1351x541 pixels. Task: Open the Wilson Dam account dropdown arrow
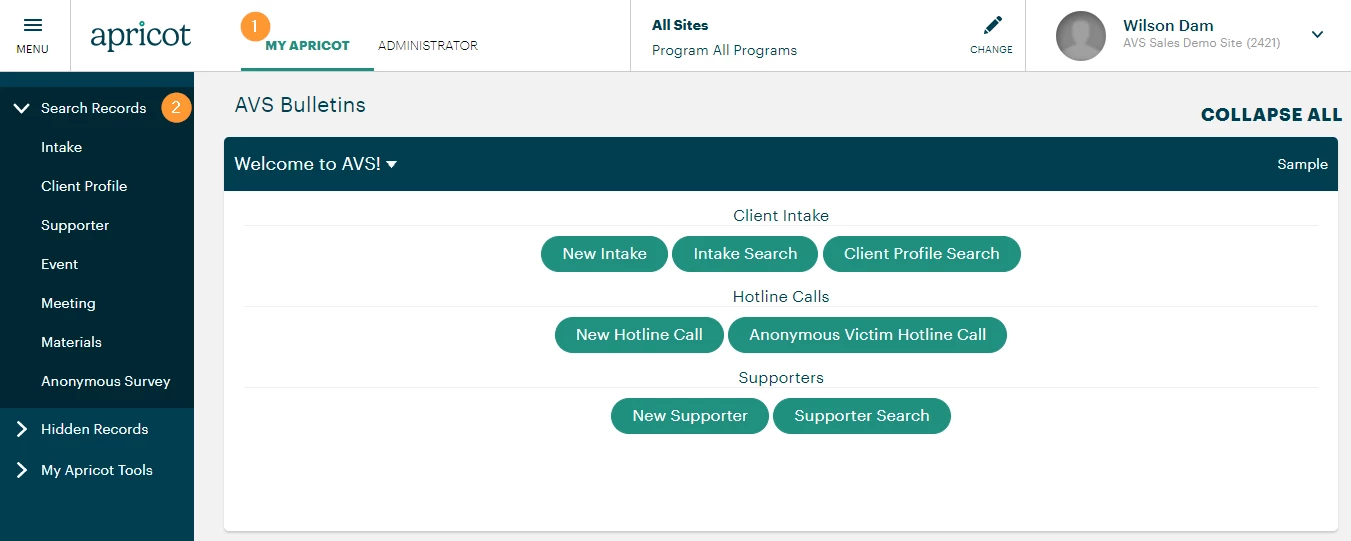click(x=1317, y=35)
